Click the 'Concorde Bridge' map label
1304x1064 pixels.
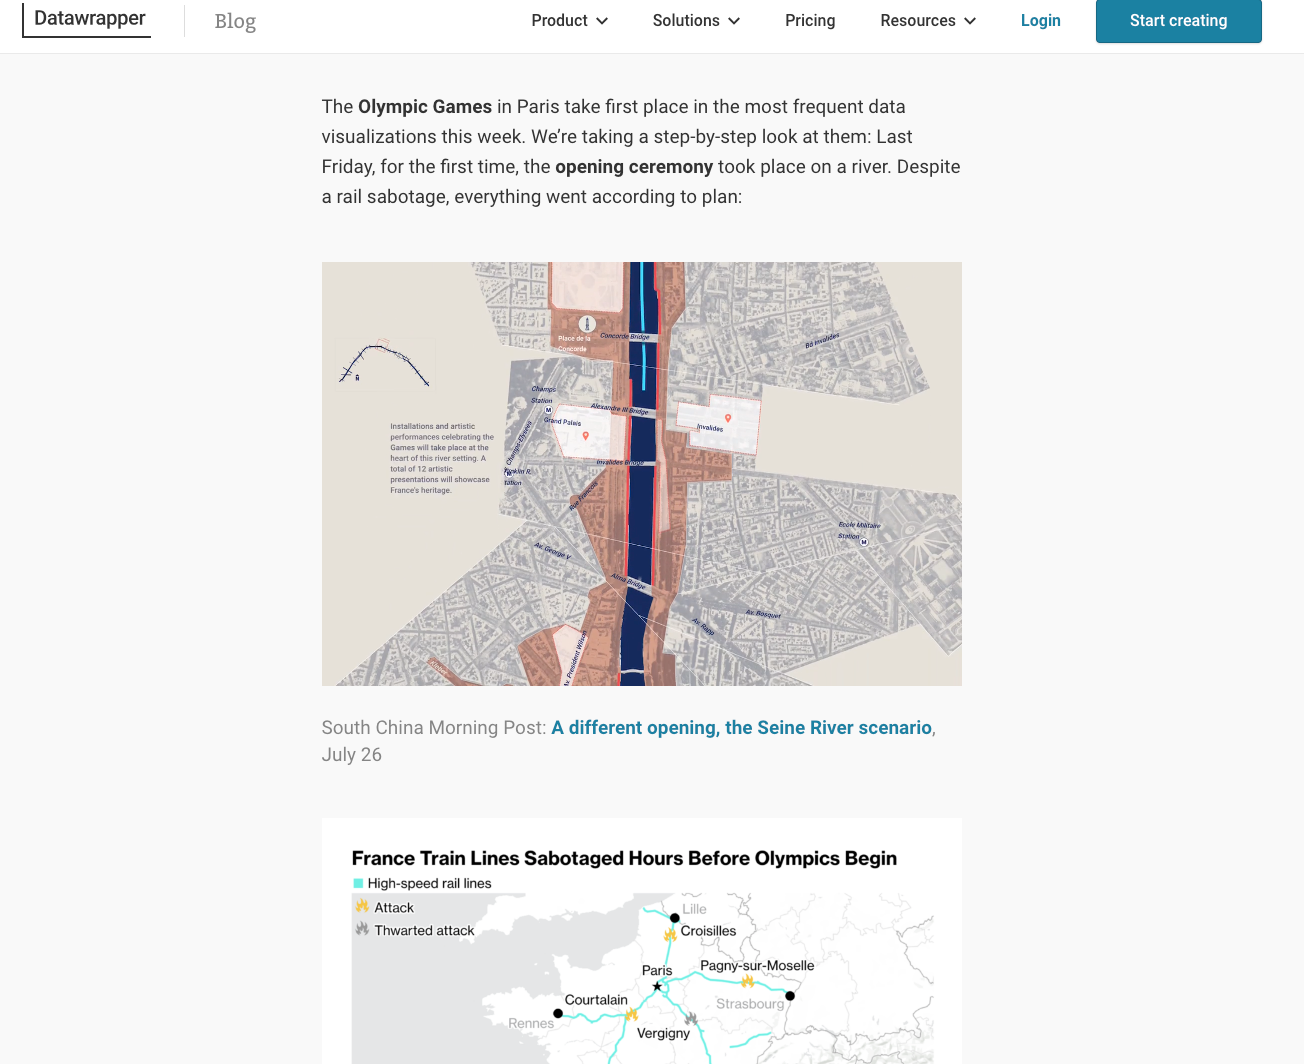pyautogui.click(x=625, y=337)
